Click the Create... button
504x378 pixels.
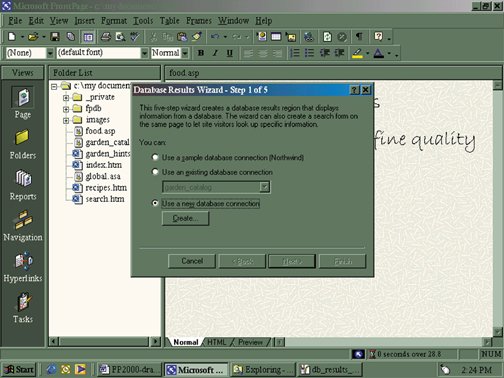(x=185, y=218)
